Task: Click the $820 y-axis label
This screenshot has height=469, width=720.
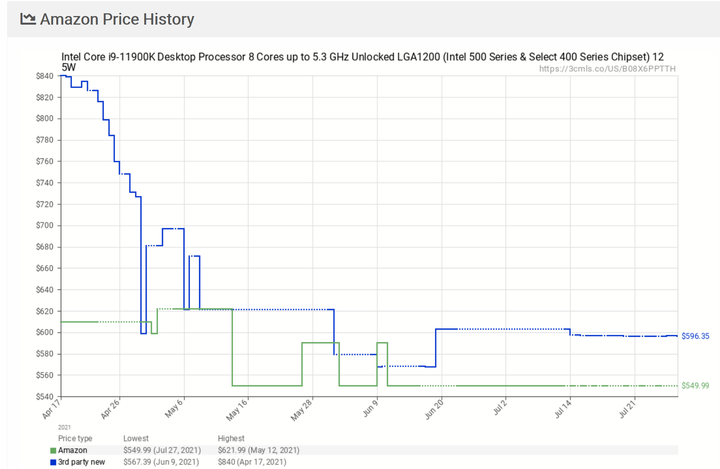Action: coord(45,97)
